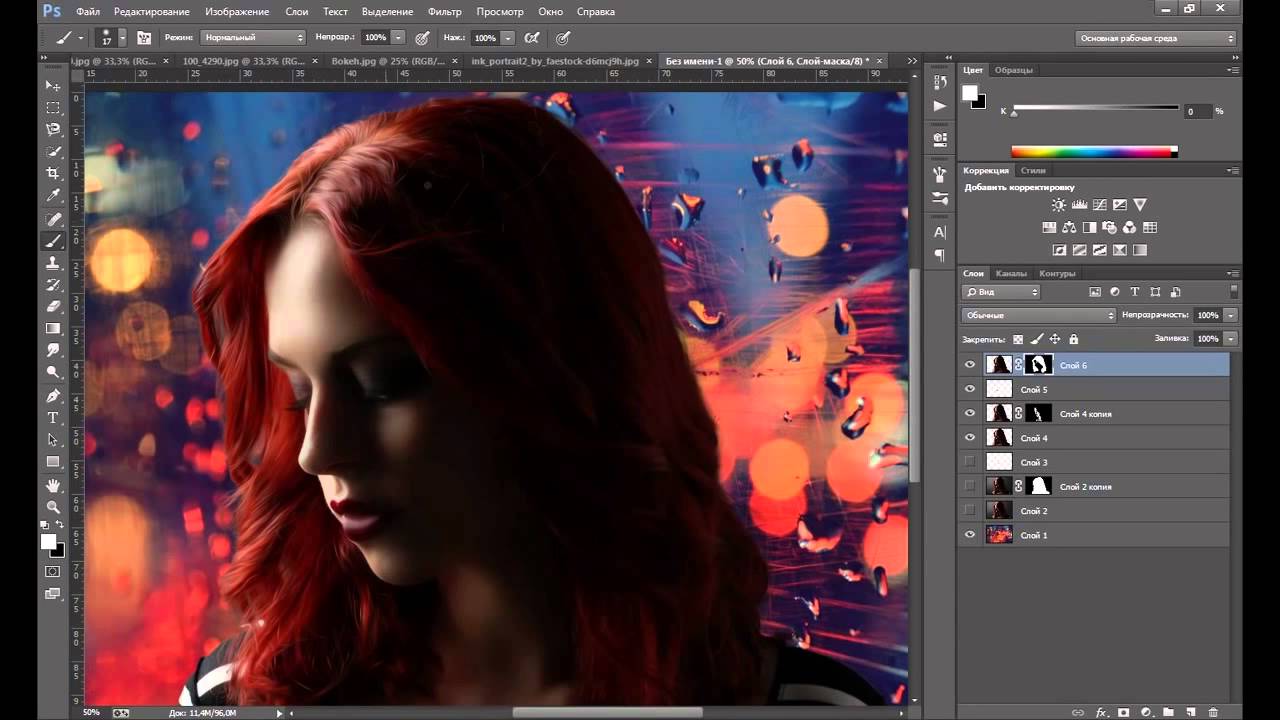Hide layer Слой 4 visibility eye
The width and height of the screenshot is (1280, 720).
(x=969, y=437)
